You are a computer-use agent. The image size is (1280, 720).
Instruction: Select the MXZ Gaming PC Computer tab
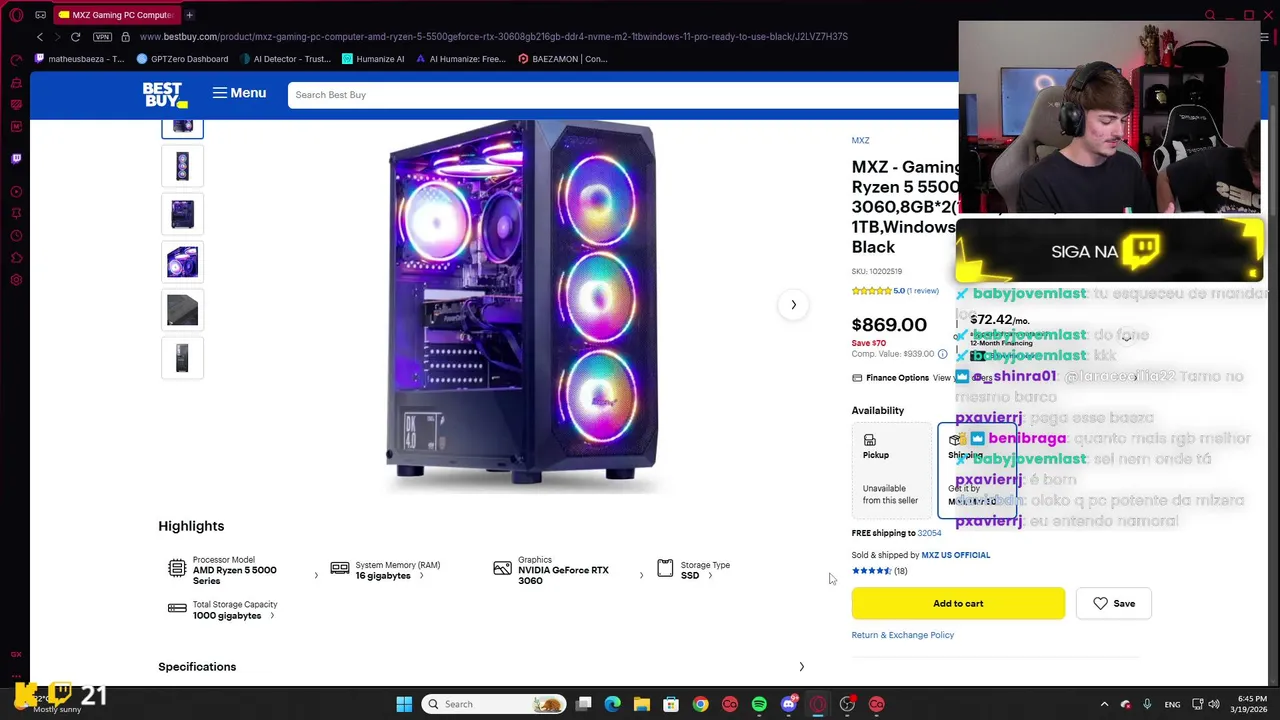point(116,15)
